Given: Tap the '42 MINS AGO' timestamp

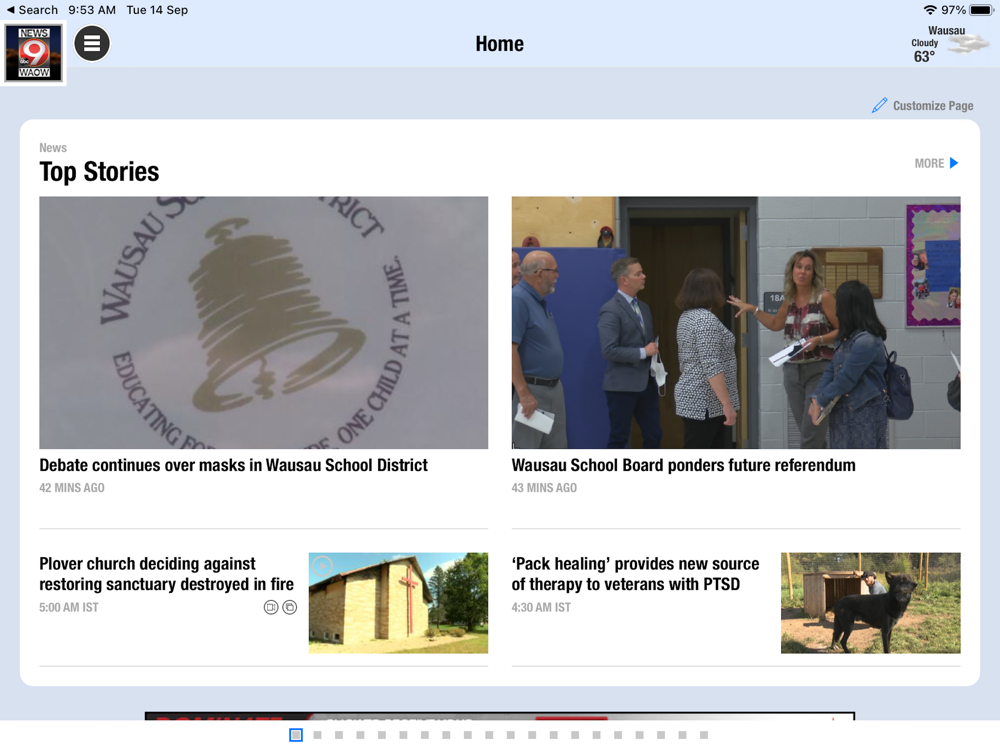Looking at the screenshot, I should pyautogui.click(x=72, y=488).
